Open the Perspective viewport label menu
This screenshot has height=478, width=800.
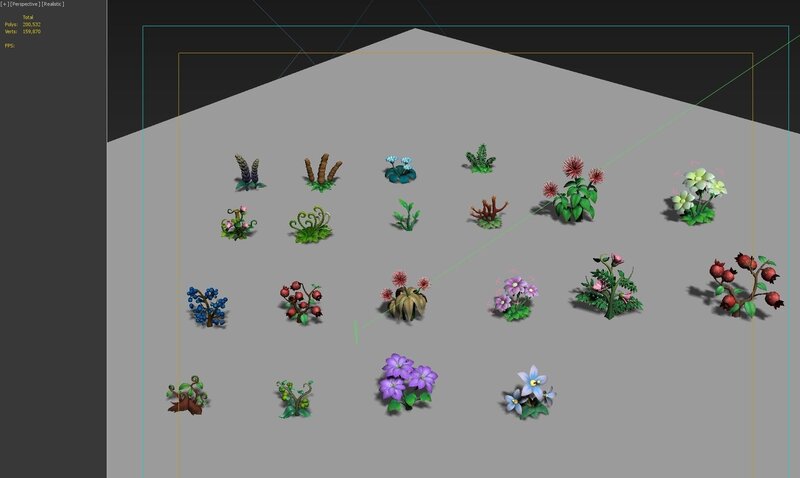click(x=24, y=5)
